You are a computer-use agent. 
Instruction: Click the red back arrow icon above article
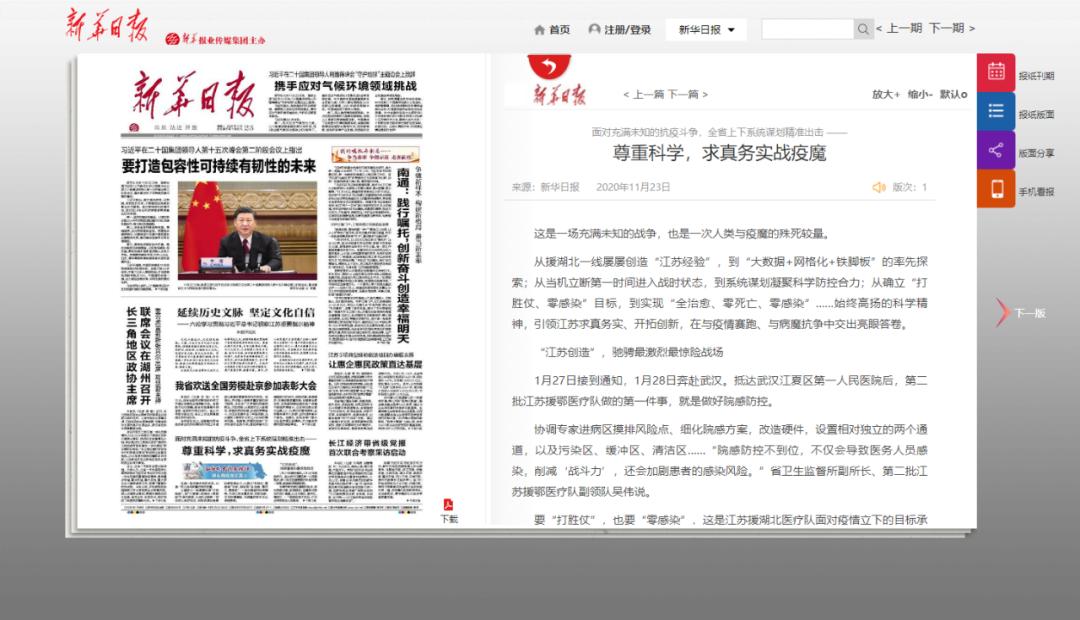[x=549, y=66]
